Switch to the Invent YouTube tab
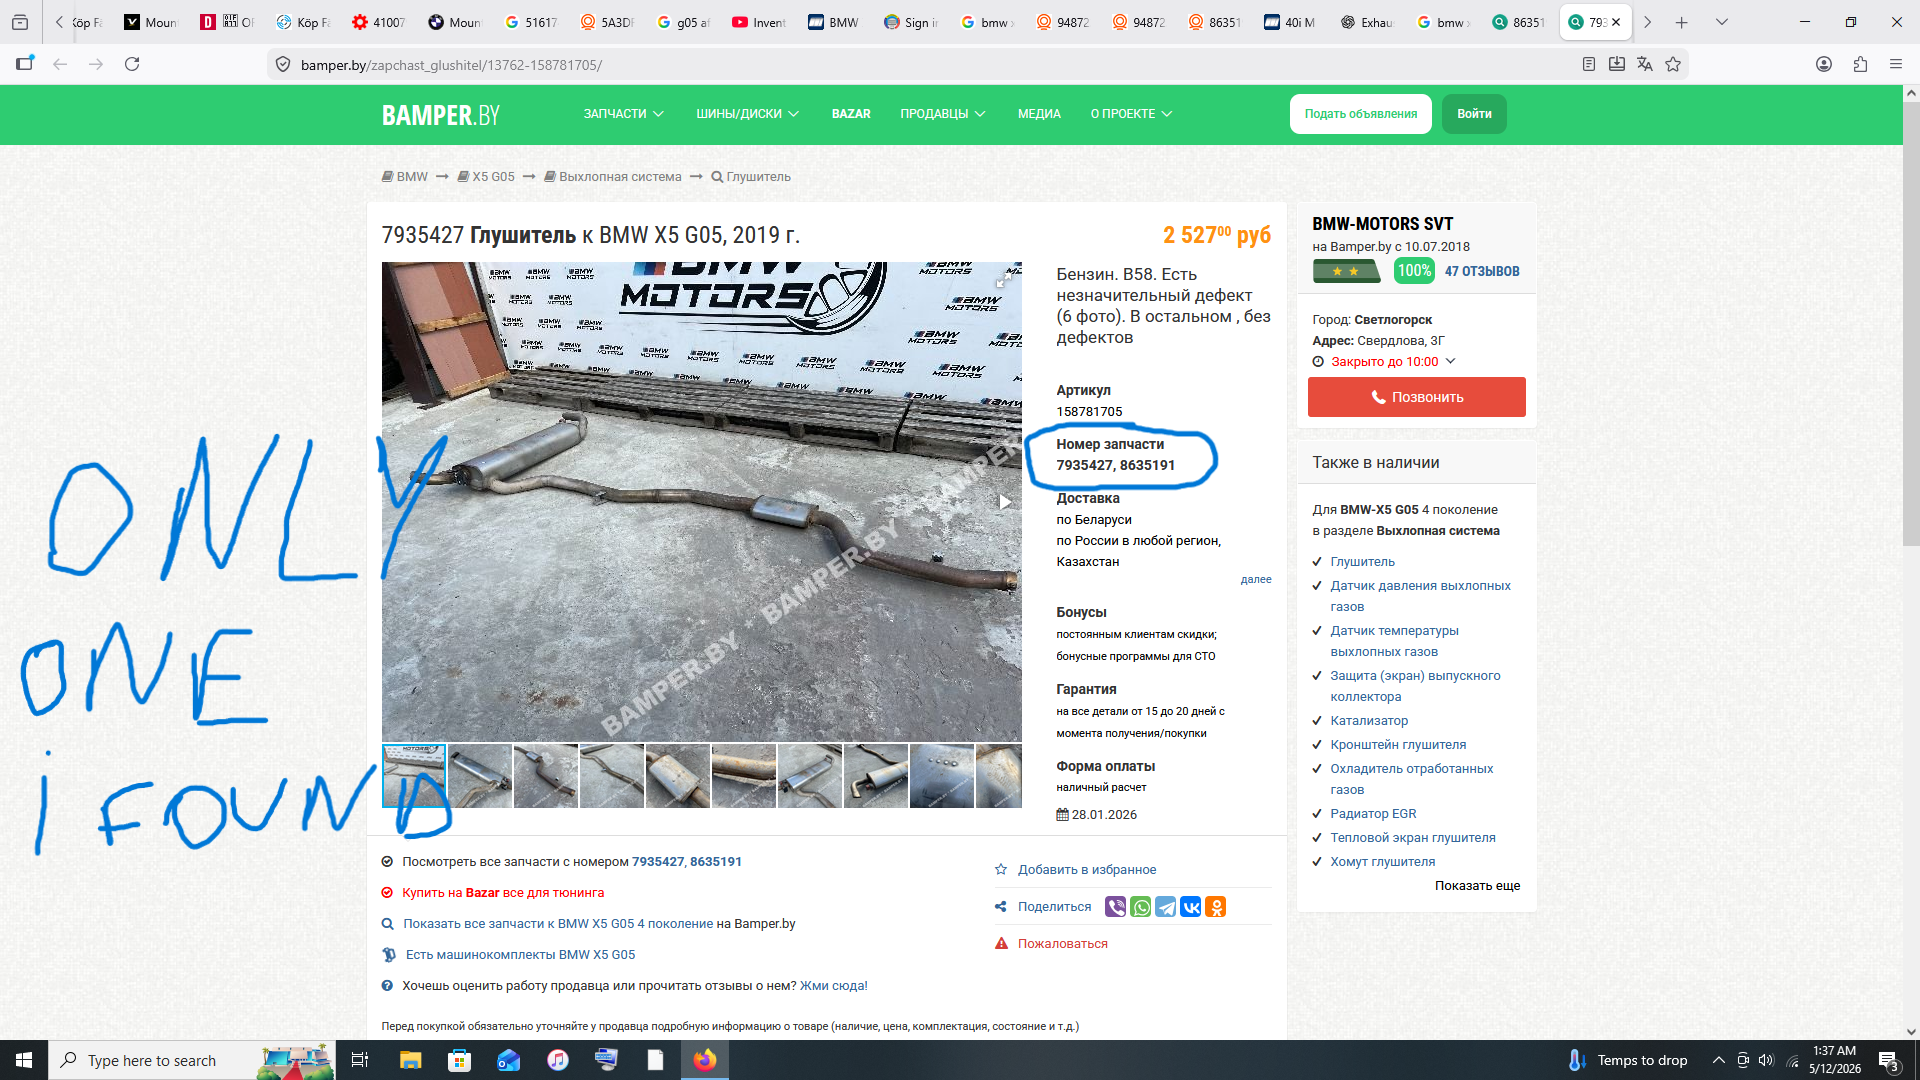The height and width of the screenshot is (1080, 1920). [759, 22]
